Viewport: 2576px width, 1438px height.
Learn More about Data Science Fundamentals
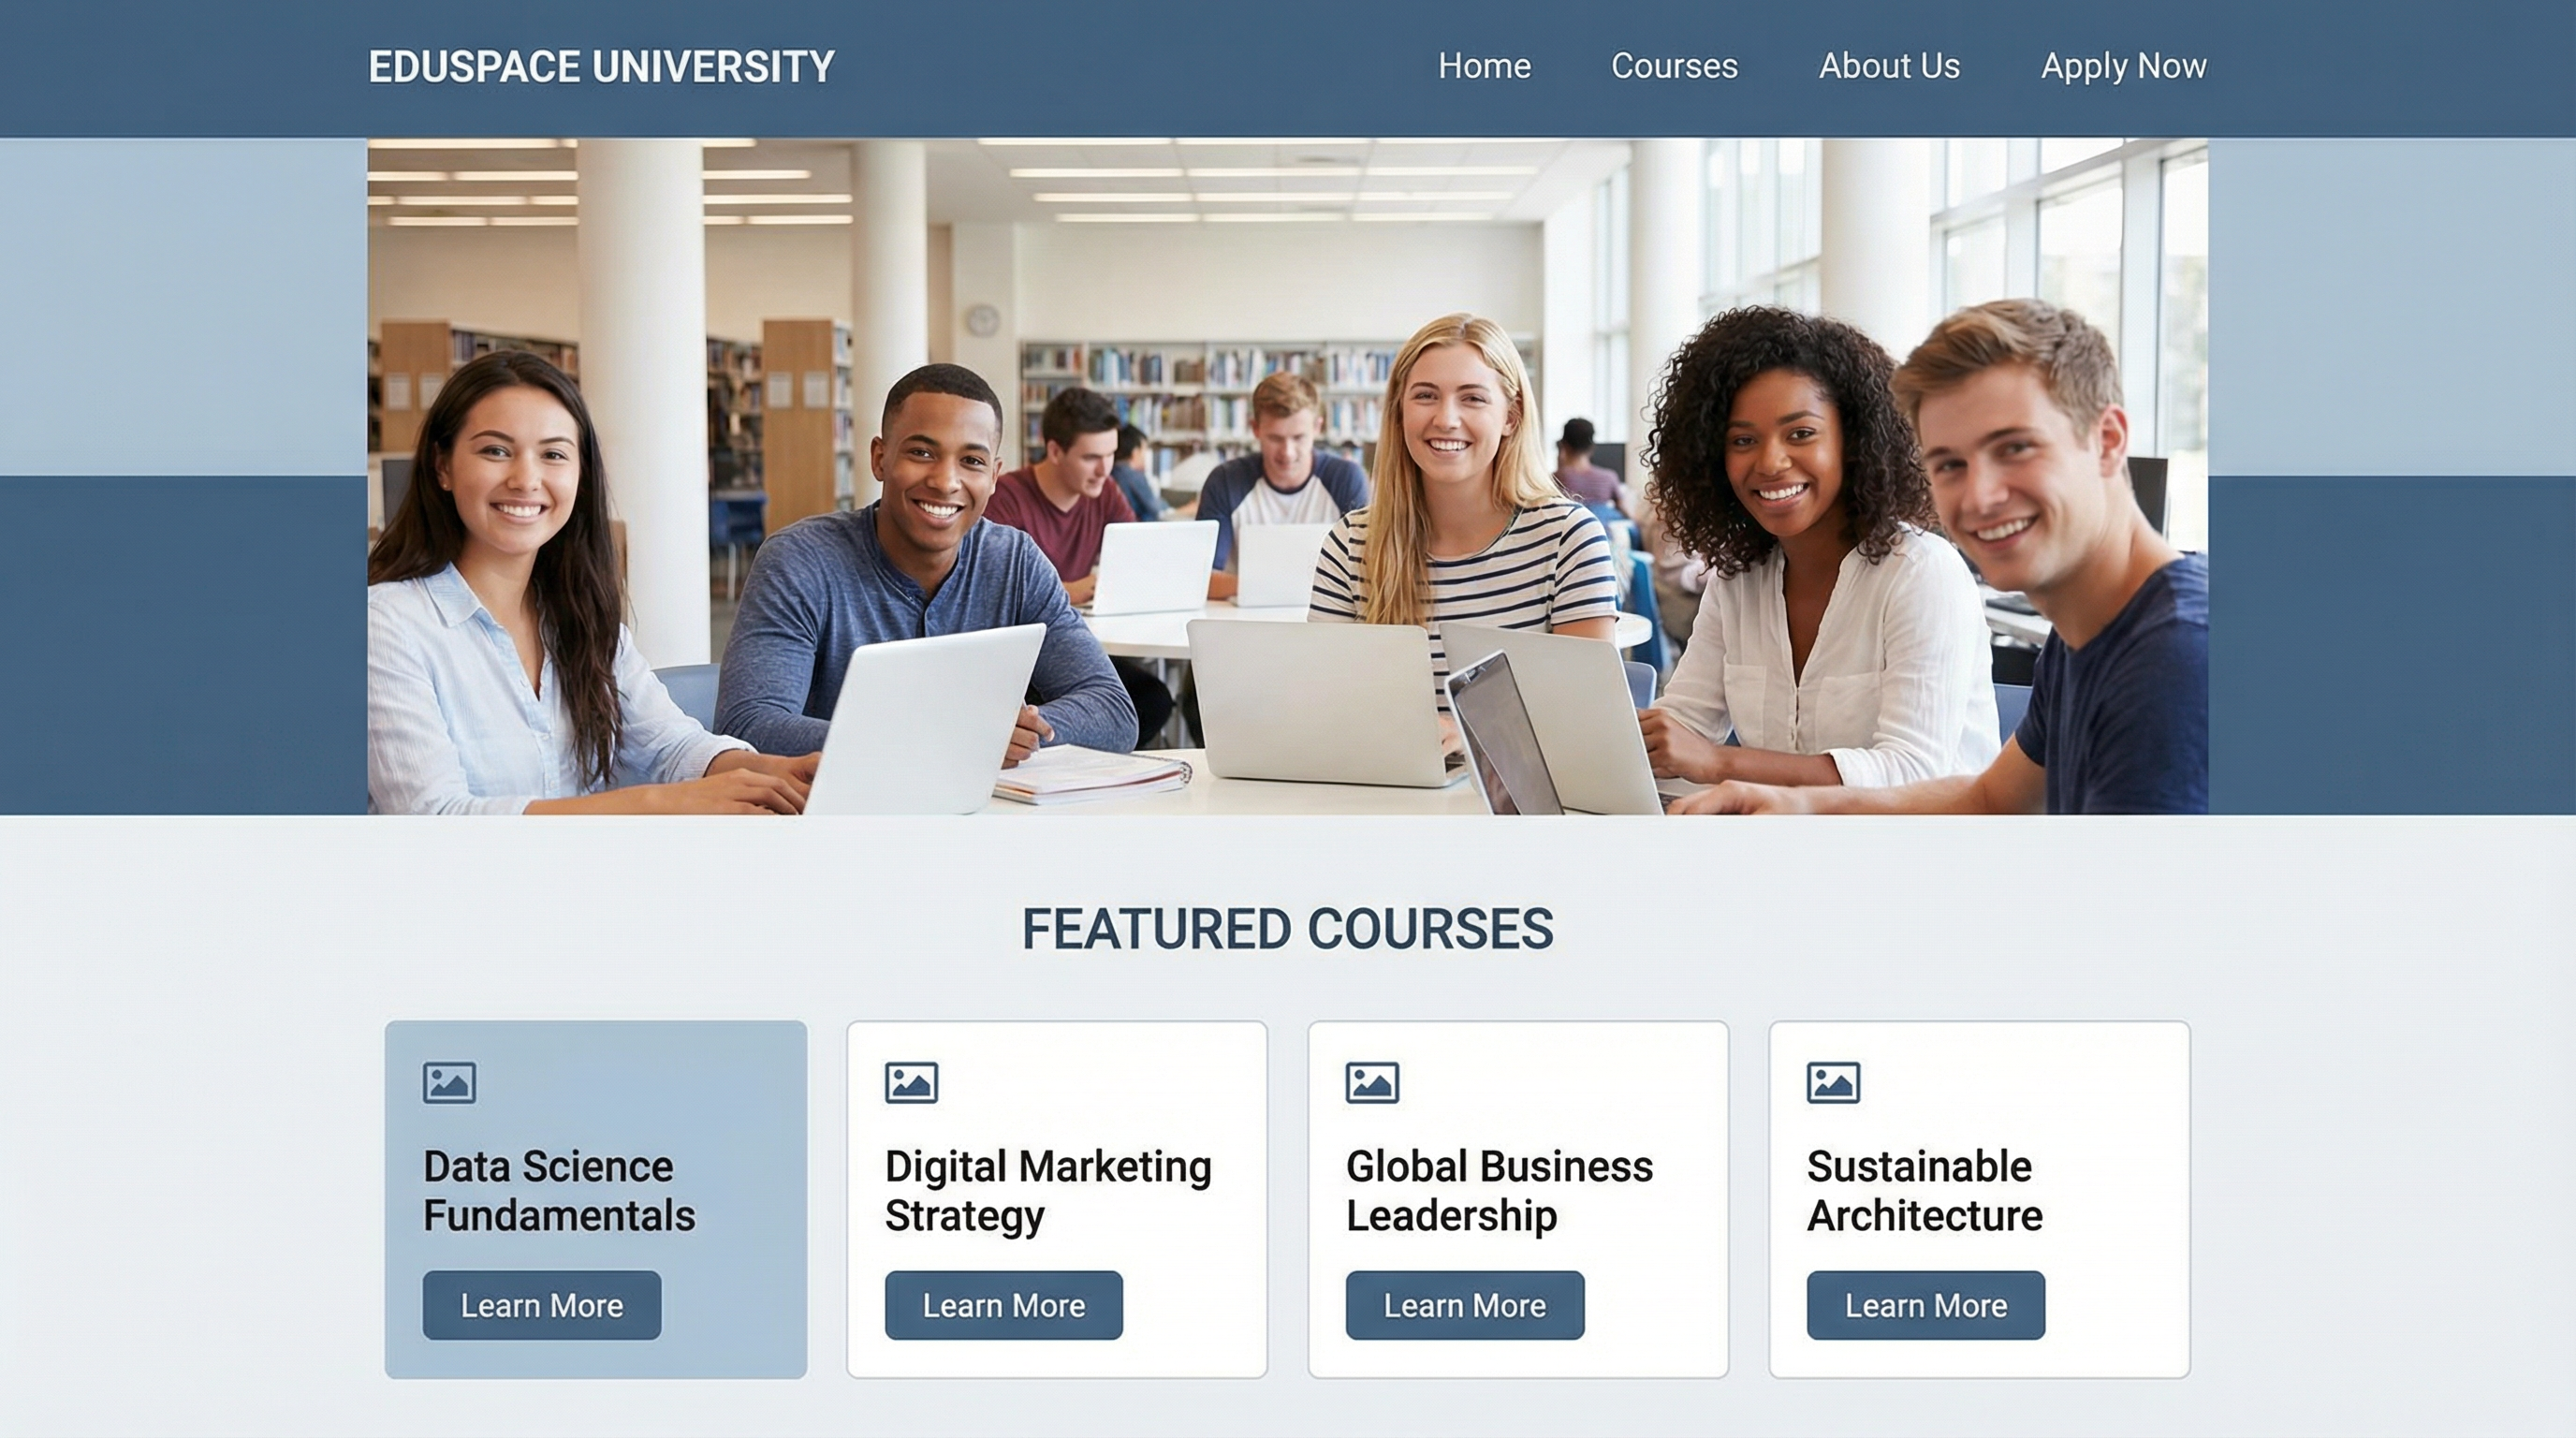[542, 1305]
